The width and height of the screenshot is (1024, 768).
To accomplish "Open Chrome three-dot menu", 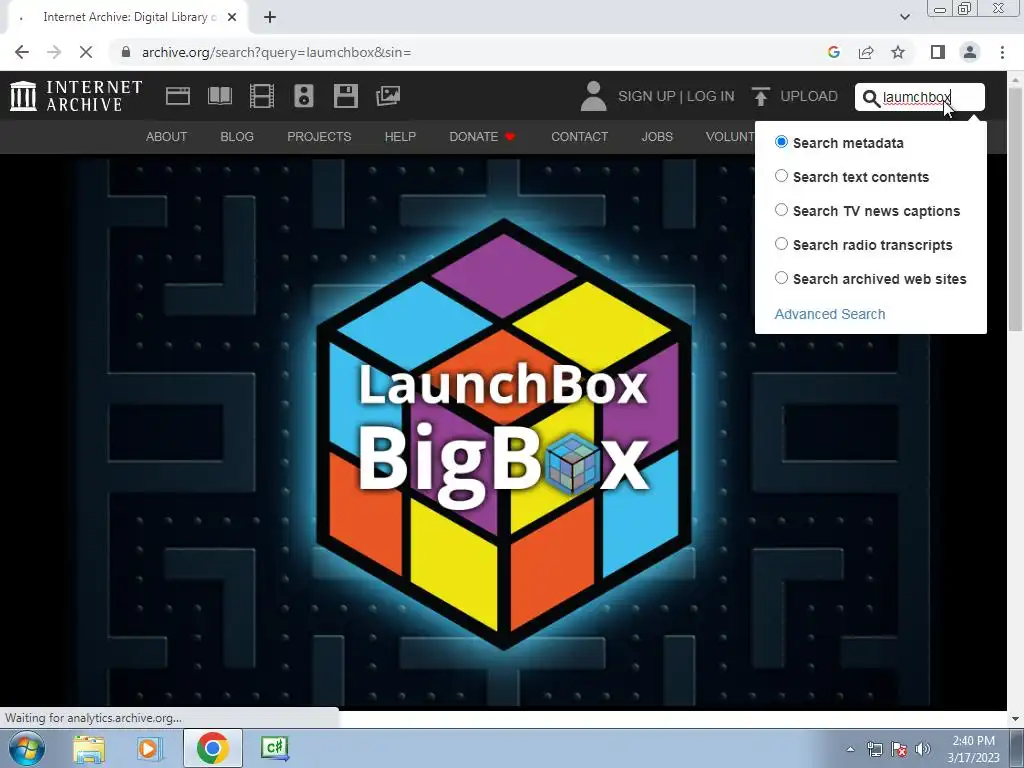I will [1002, 52].
